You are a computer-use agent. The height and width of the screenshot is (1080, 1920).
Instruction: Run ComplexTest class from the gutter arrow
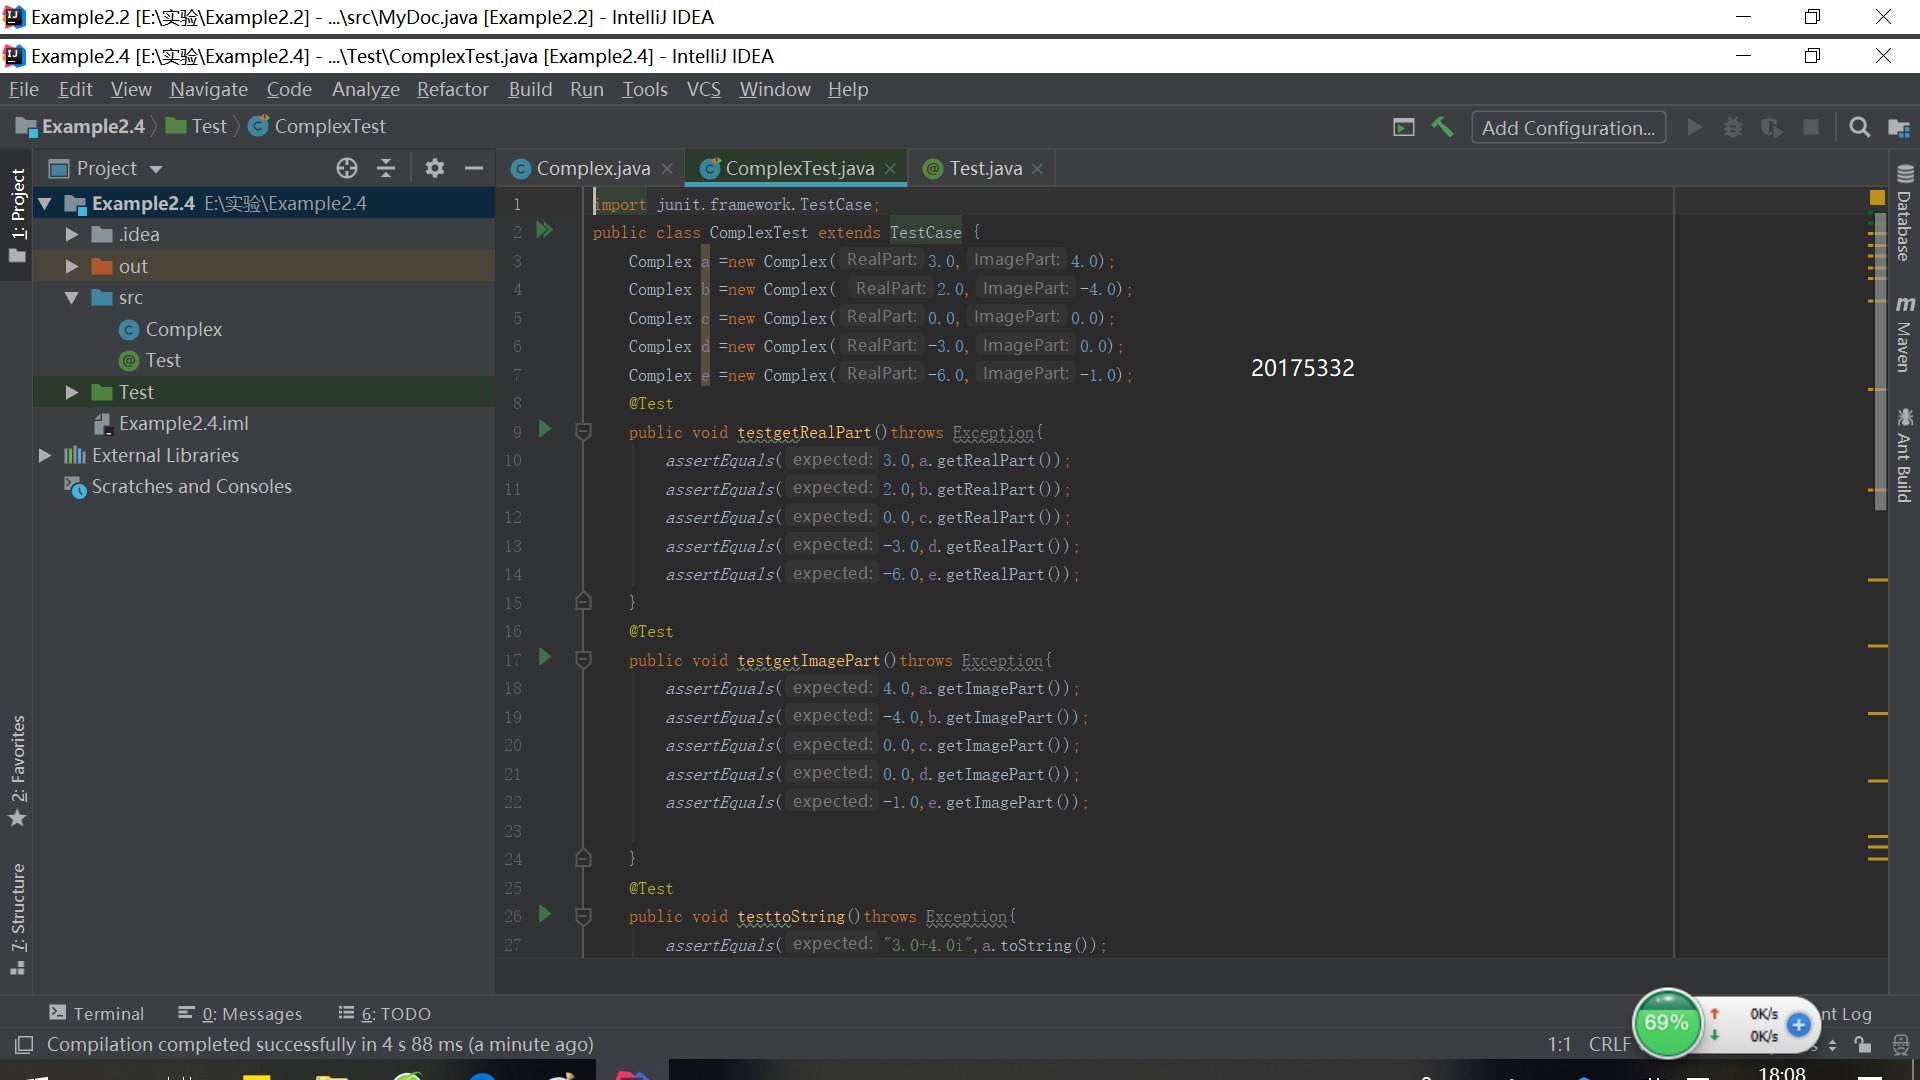544,231
